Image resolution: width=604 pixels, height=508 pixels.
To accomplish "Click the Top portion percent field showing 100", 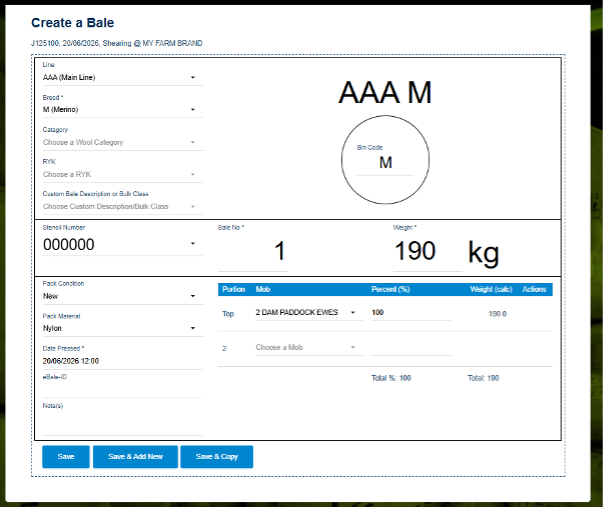I will (x=411, y=312).
